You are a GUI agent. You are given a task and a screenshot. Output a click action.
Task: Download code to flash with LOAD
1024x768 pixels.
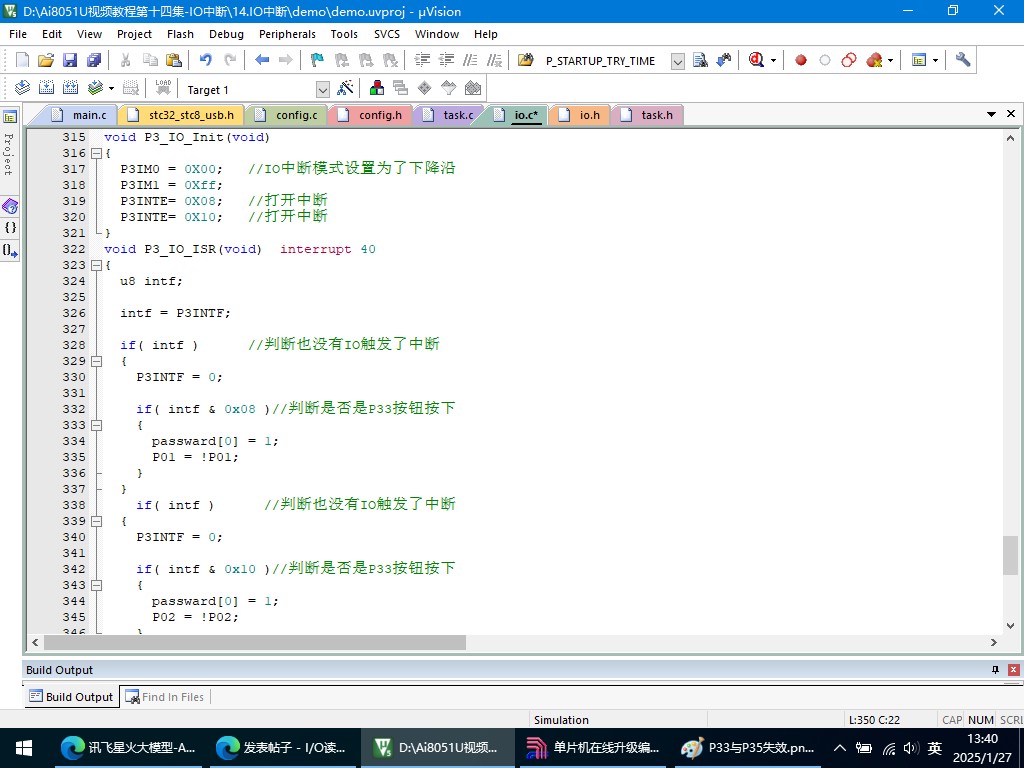(x=163, y=88)
